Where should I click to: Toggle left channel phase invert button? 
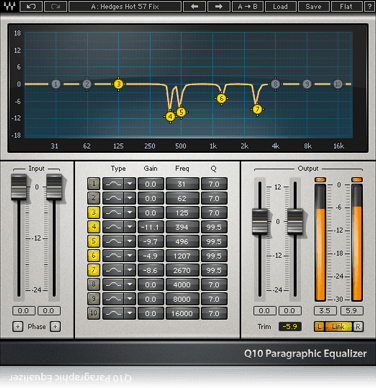click(18, 326)
